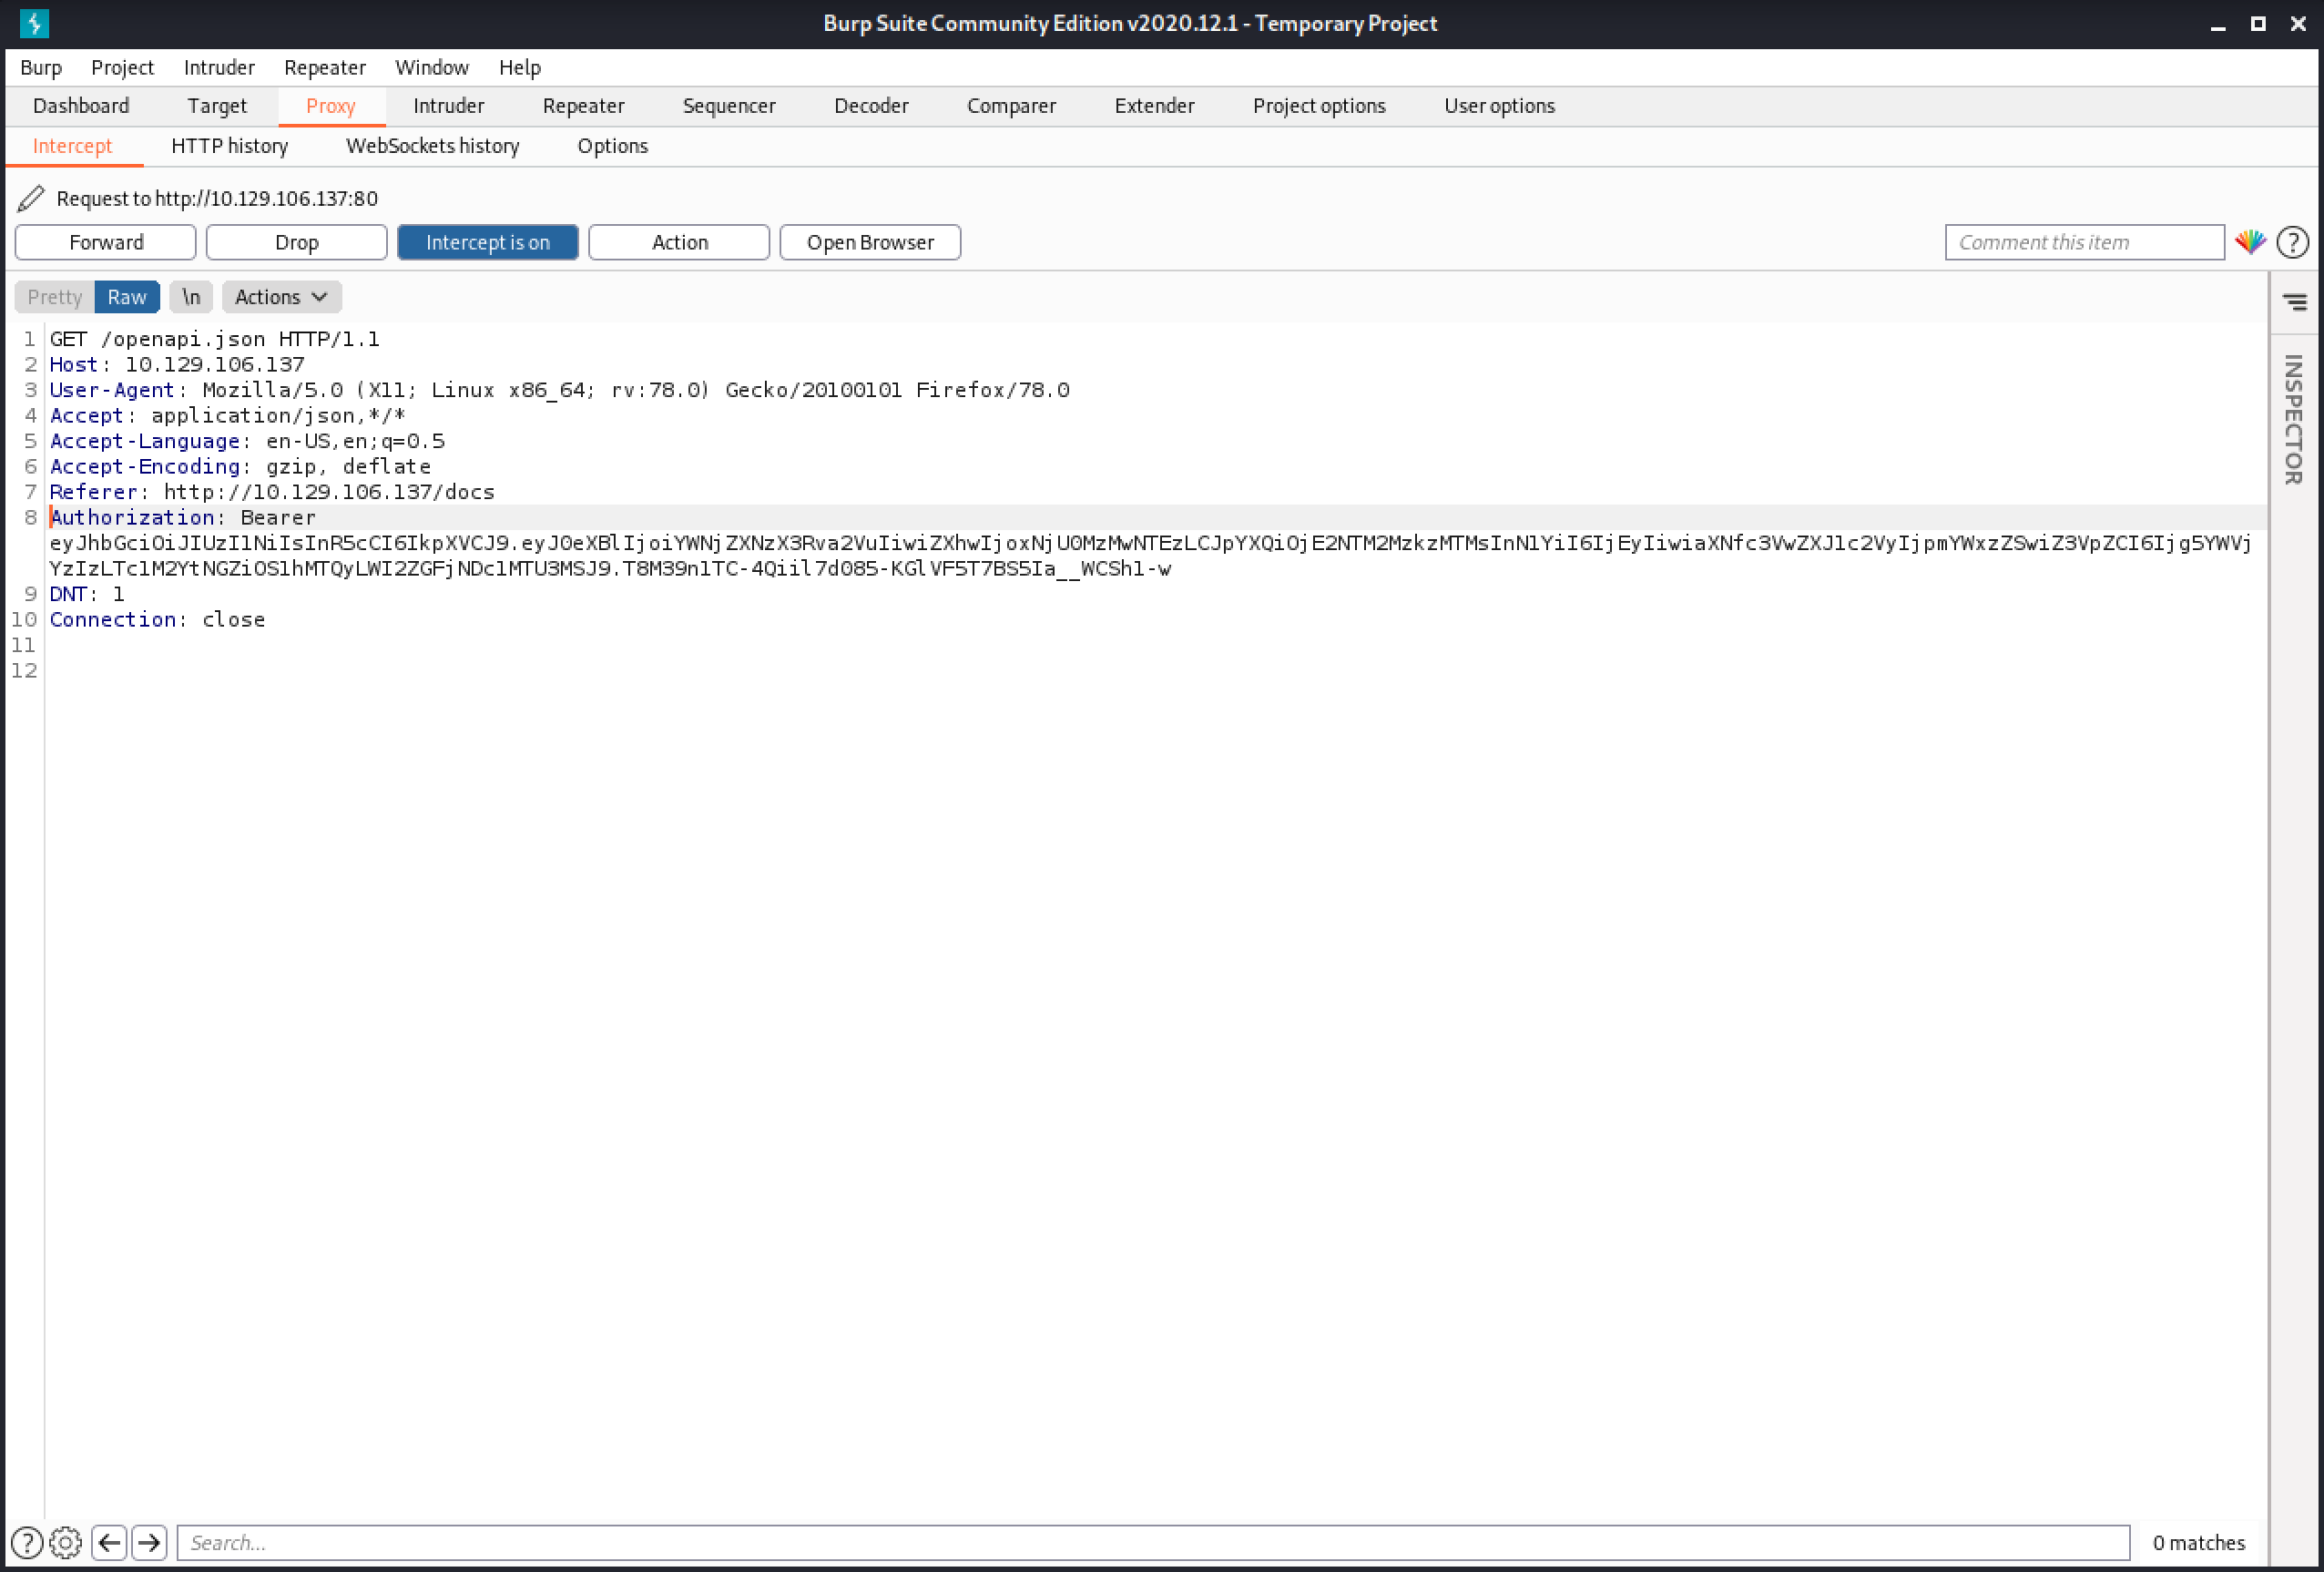
Task: Switch to Intruder tool tab
Action: click(x=449, y=106)
